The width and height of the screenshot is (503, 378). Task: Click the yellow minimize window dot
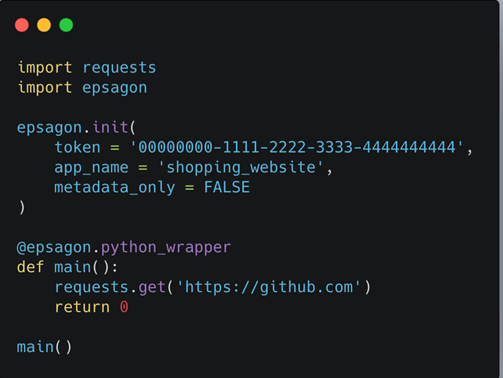[44, 25]
